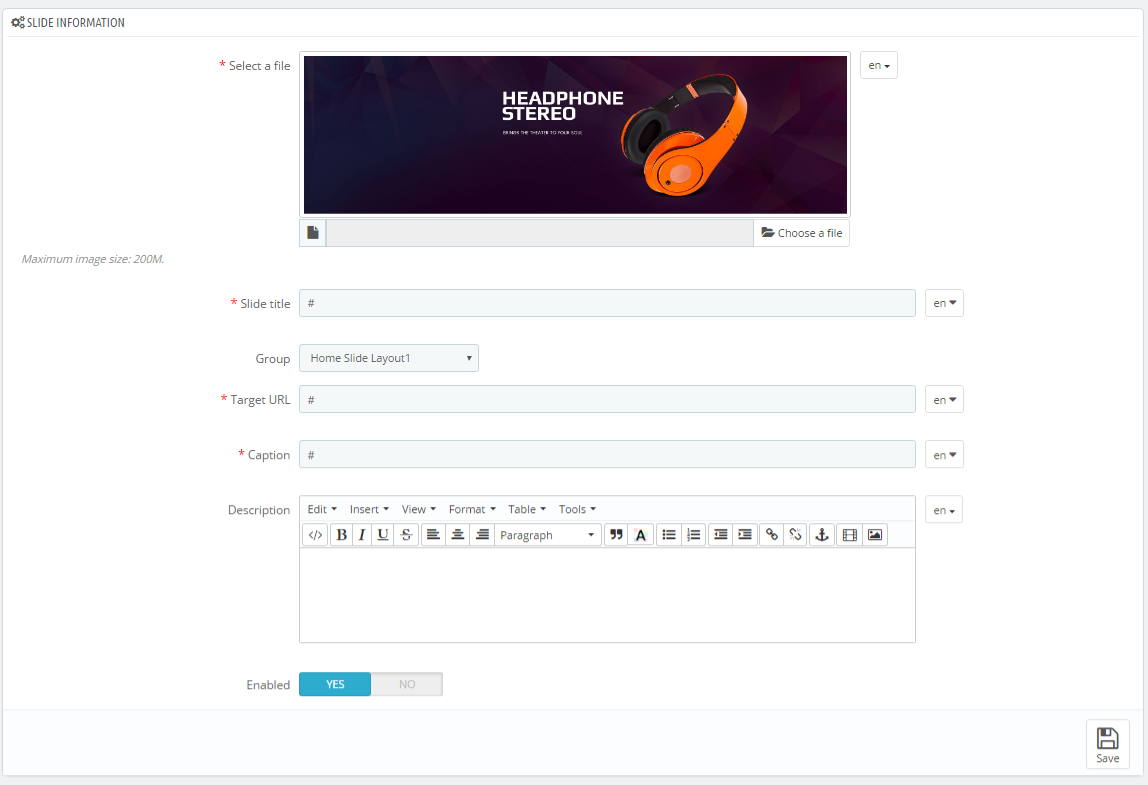Click the file path field beside Choose a file
This screenshot has width=1148, height=785.
(x=540, y=233)
